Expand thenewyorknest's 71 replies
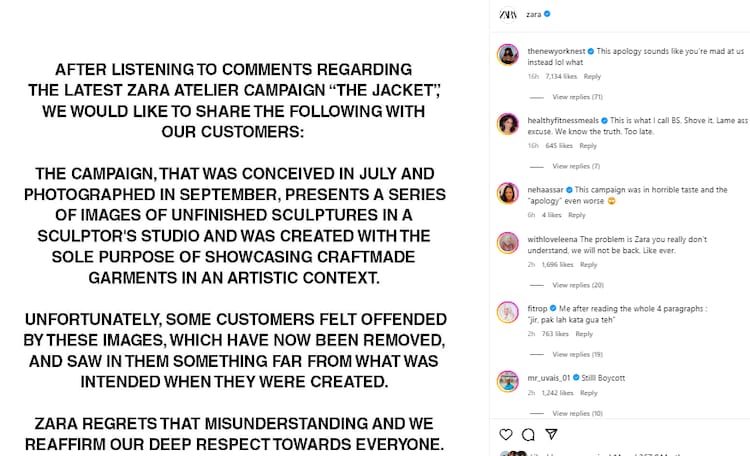The image size is (750, 456). (577, 97)
